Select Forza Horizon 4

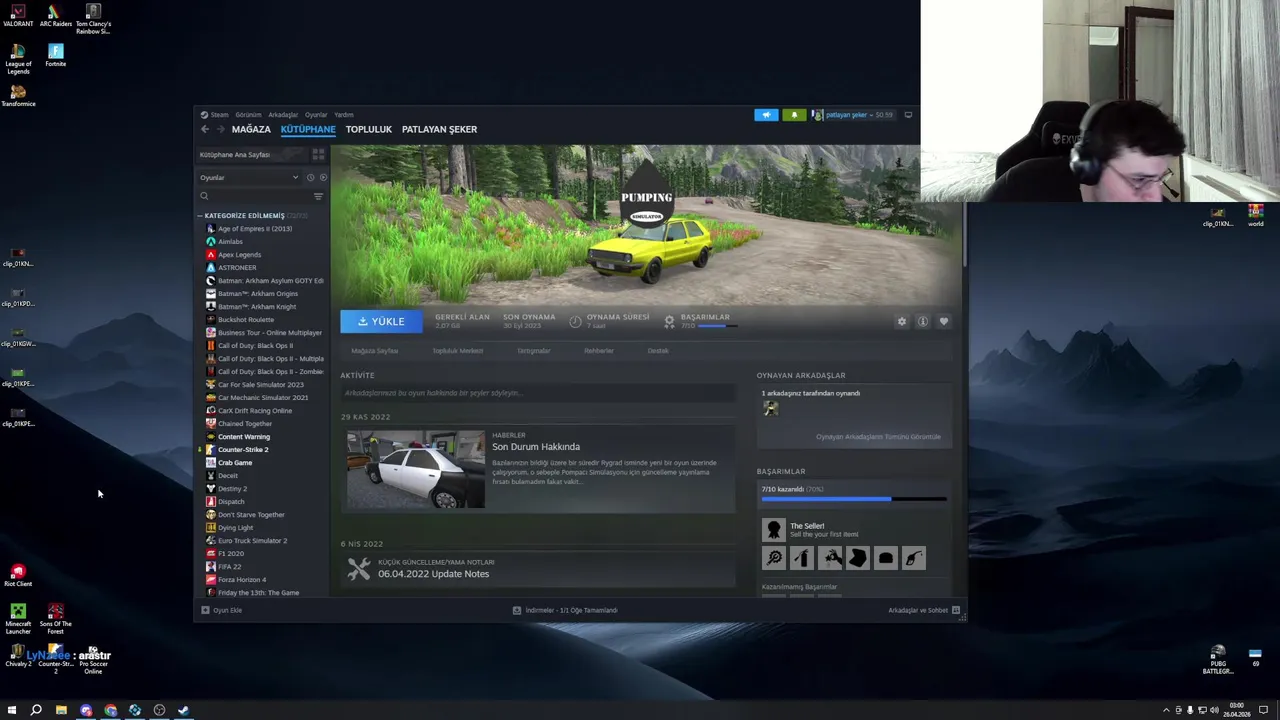(x=242, y=580)
